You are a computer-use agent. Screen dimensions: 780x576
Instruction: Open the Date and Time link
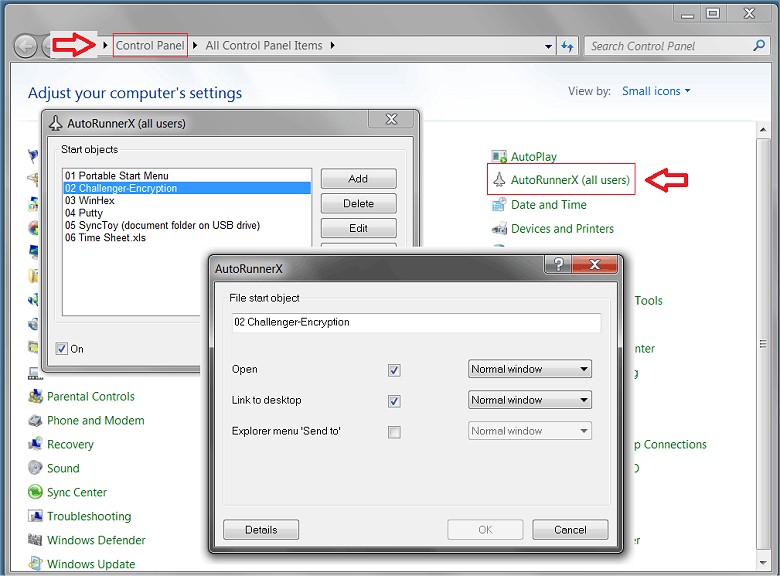coord(549,204)
